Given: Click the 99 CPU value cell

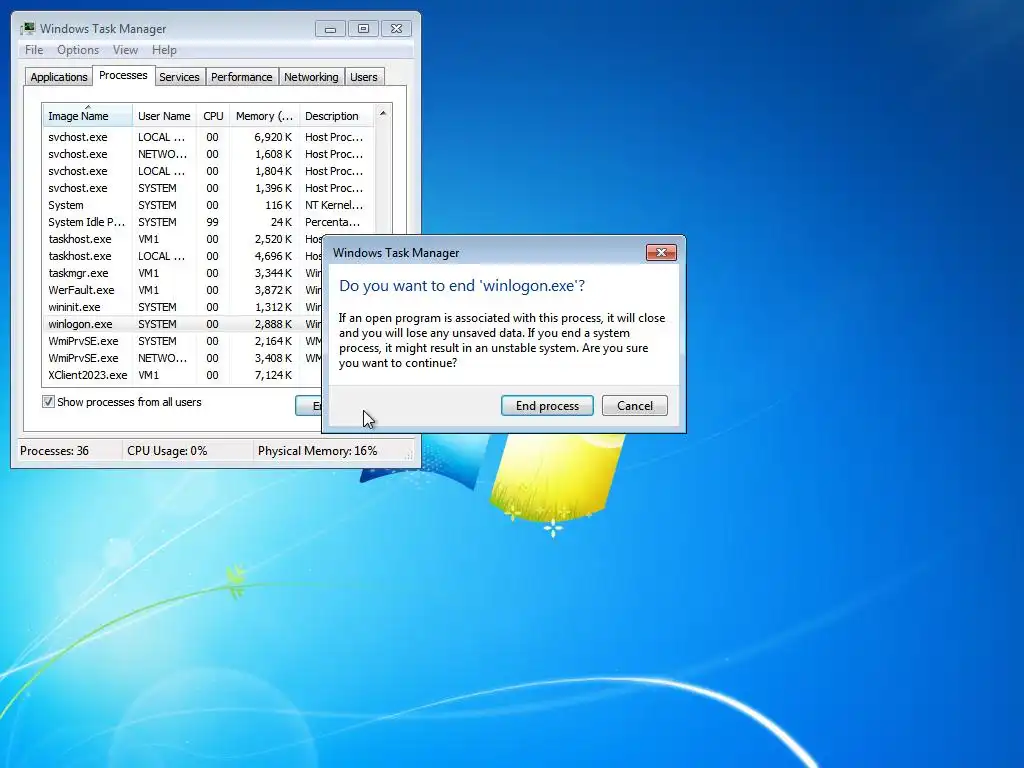Looking at the screenshot, I should click(x=212, y=222).
